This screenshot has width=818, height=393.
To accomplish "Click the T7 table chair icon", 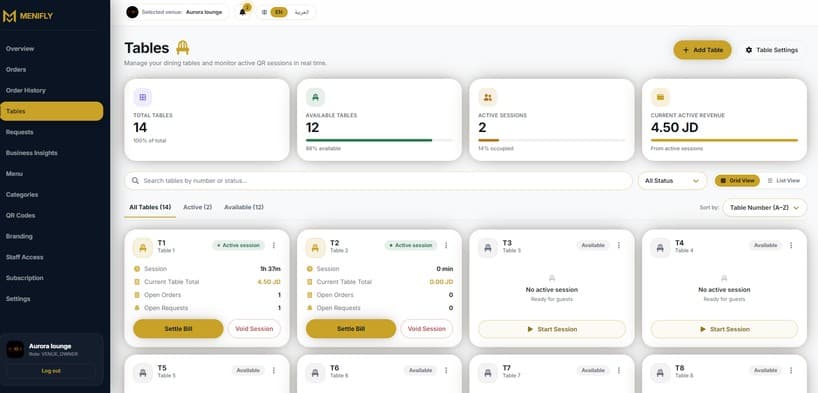I will (488, 373).
